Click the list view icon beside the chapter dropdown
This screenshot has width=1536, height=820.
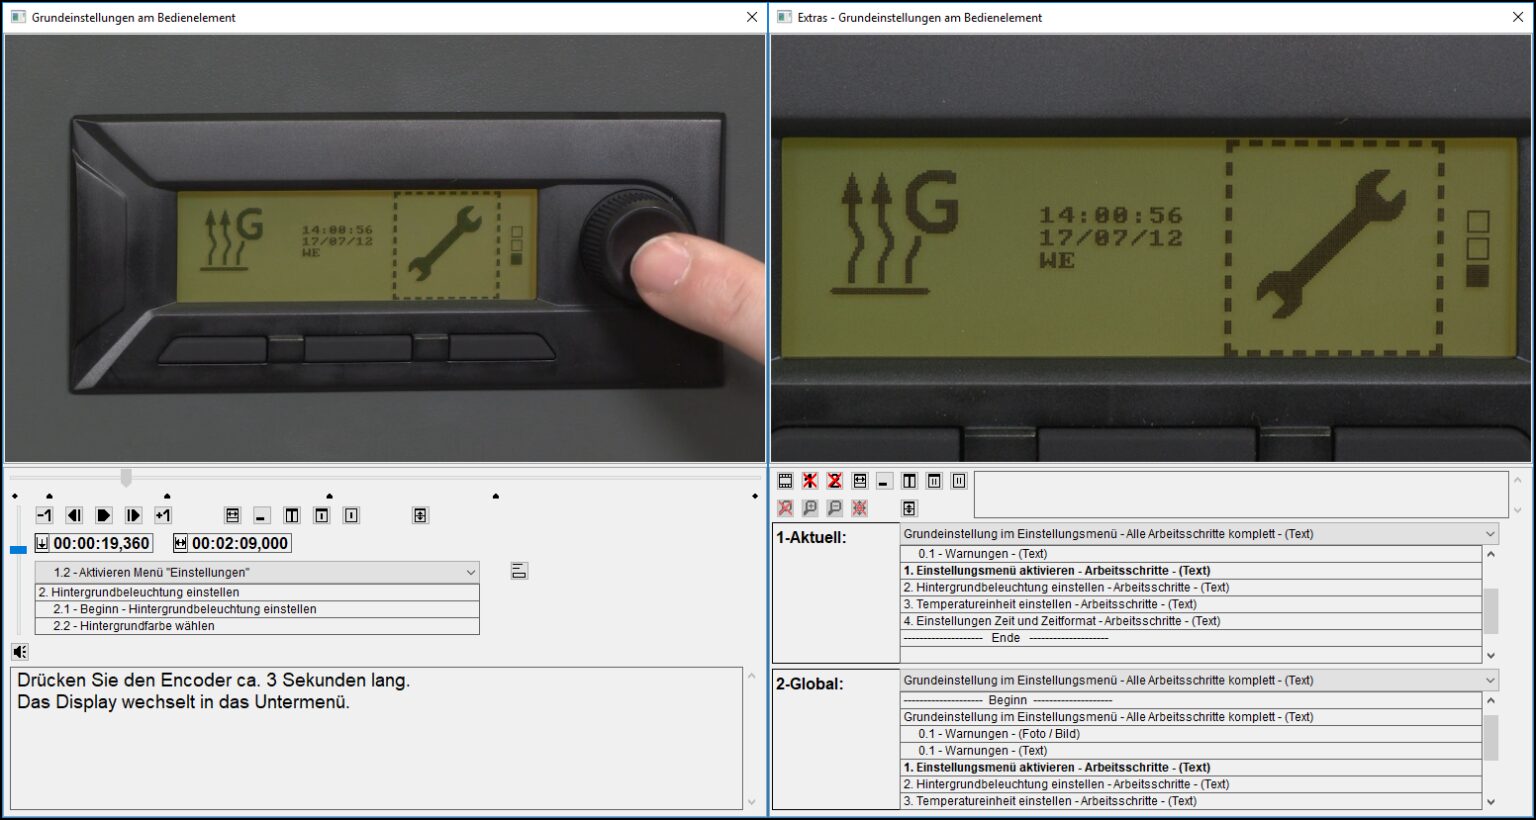pyautogui.click(x=519, y=570)
